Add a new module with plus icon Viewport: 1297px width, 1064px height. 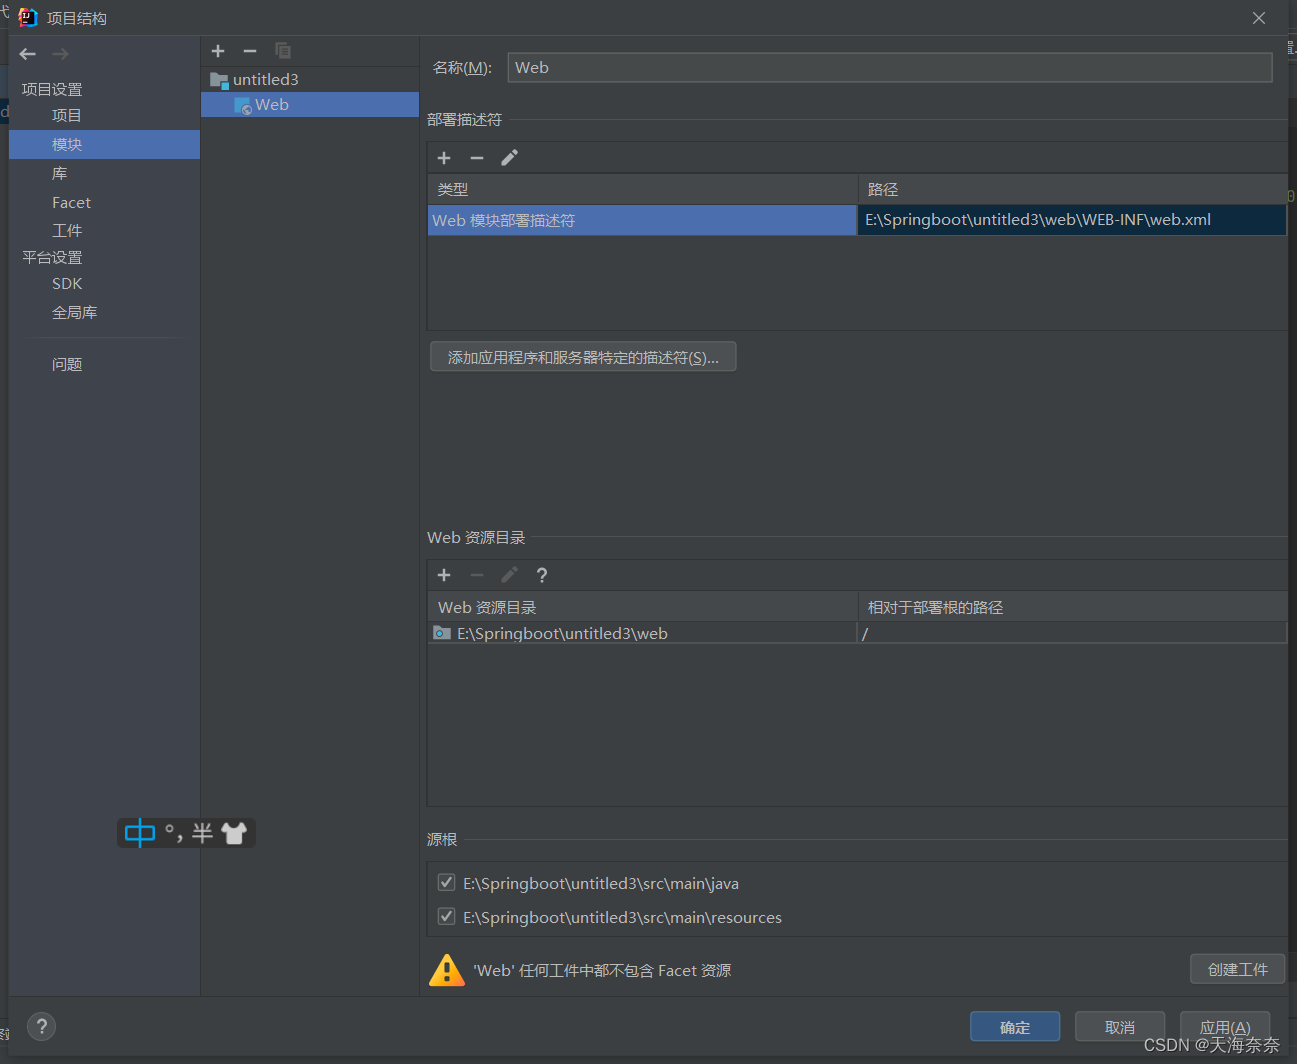tap(218, 51)
